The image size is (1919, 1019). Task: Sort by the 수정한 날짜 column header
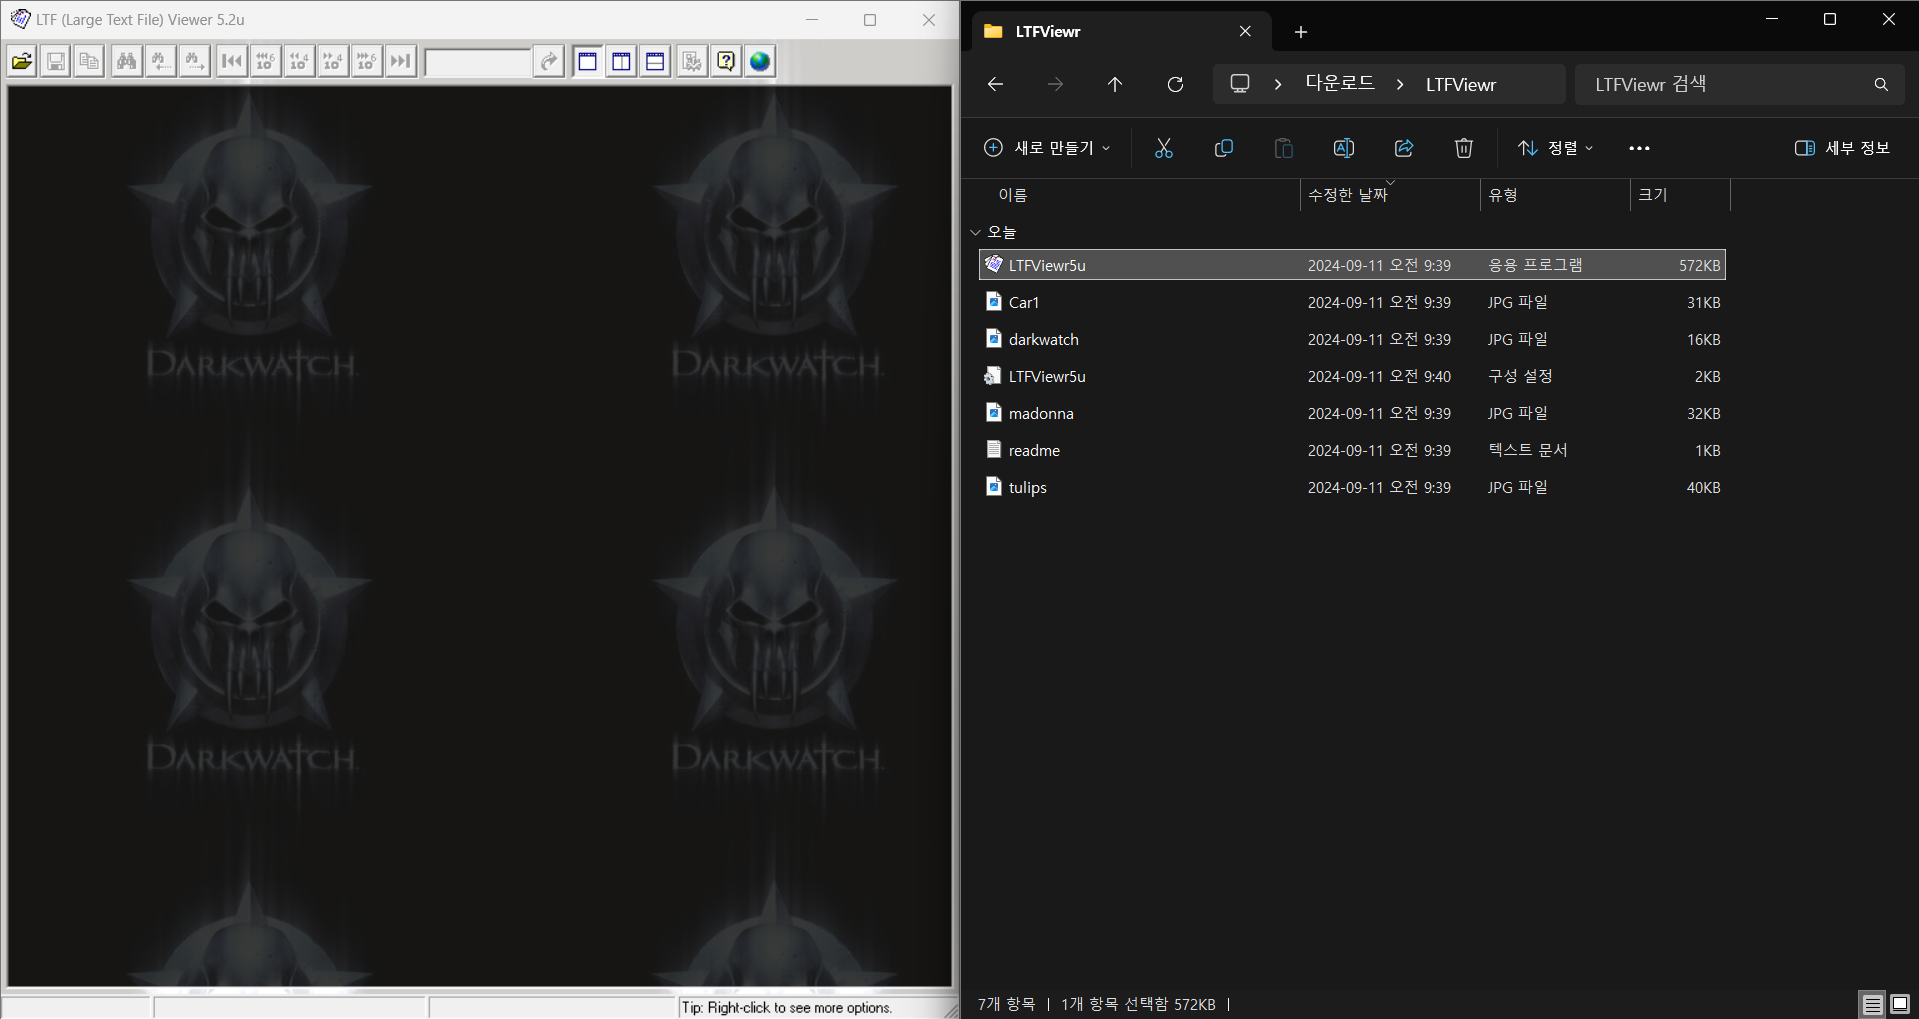click(1390, 195)
